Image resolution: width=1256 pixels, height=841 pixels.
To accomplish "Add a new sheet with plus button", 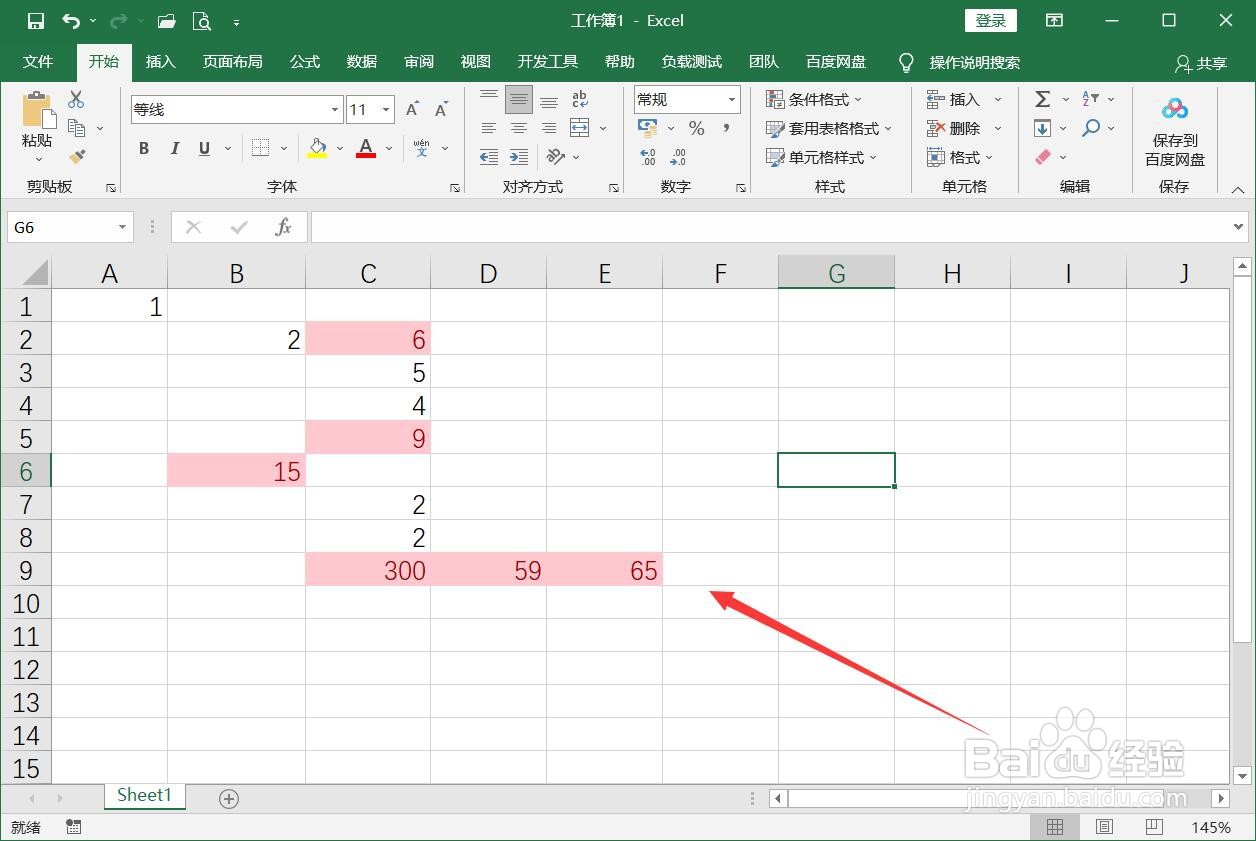I will 229,798.
